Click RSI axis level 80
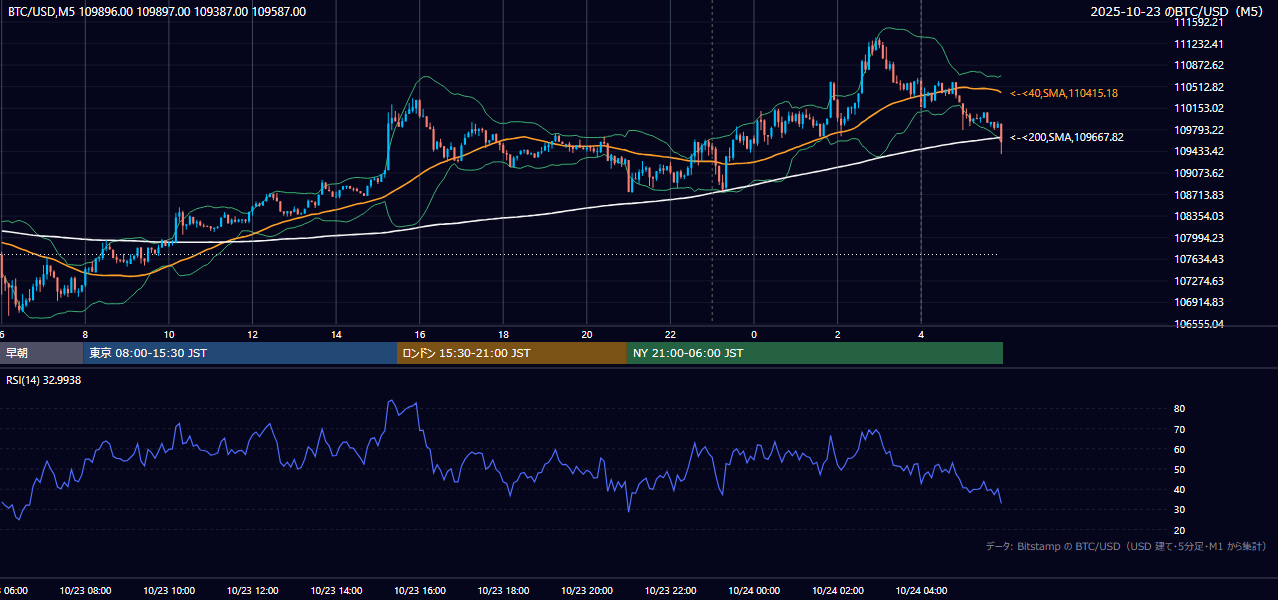The height and width of the screenshot is (600, 1278). click(1179, 409)
